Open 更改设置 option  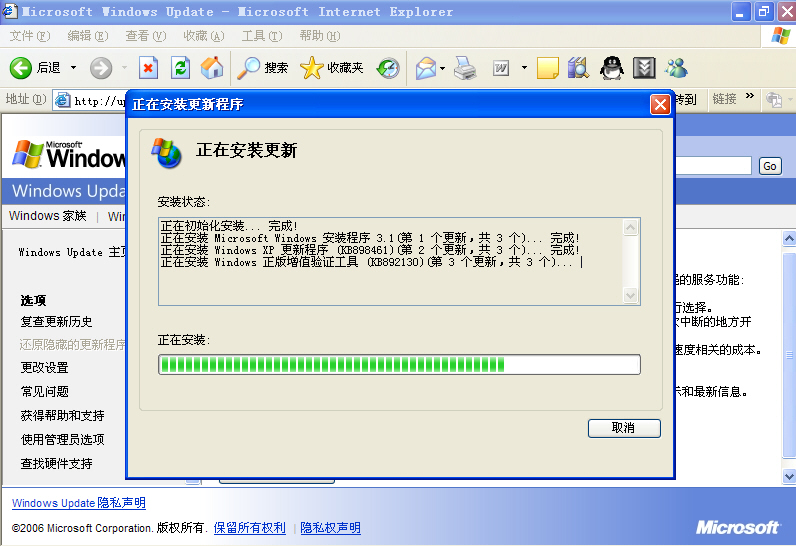pyautogui.click(x=44, y=367)
